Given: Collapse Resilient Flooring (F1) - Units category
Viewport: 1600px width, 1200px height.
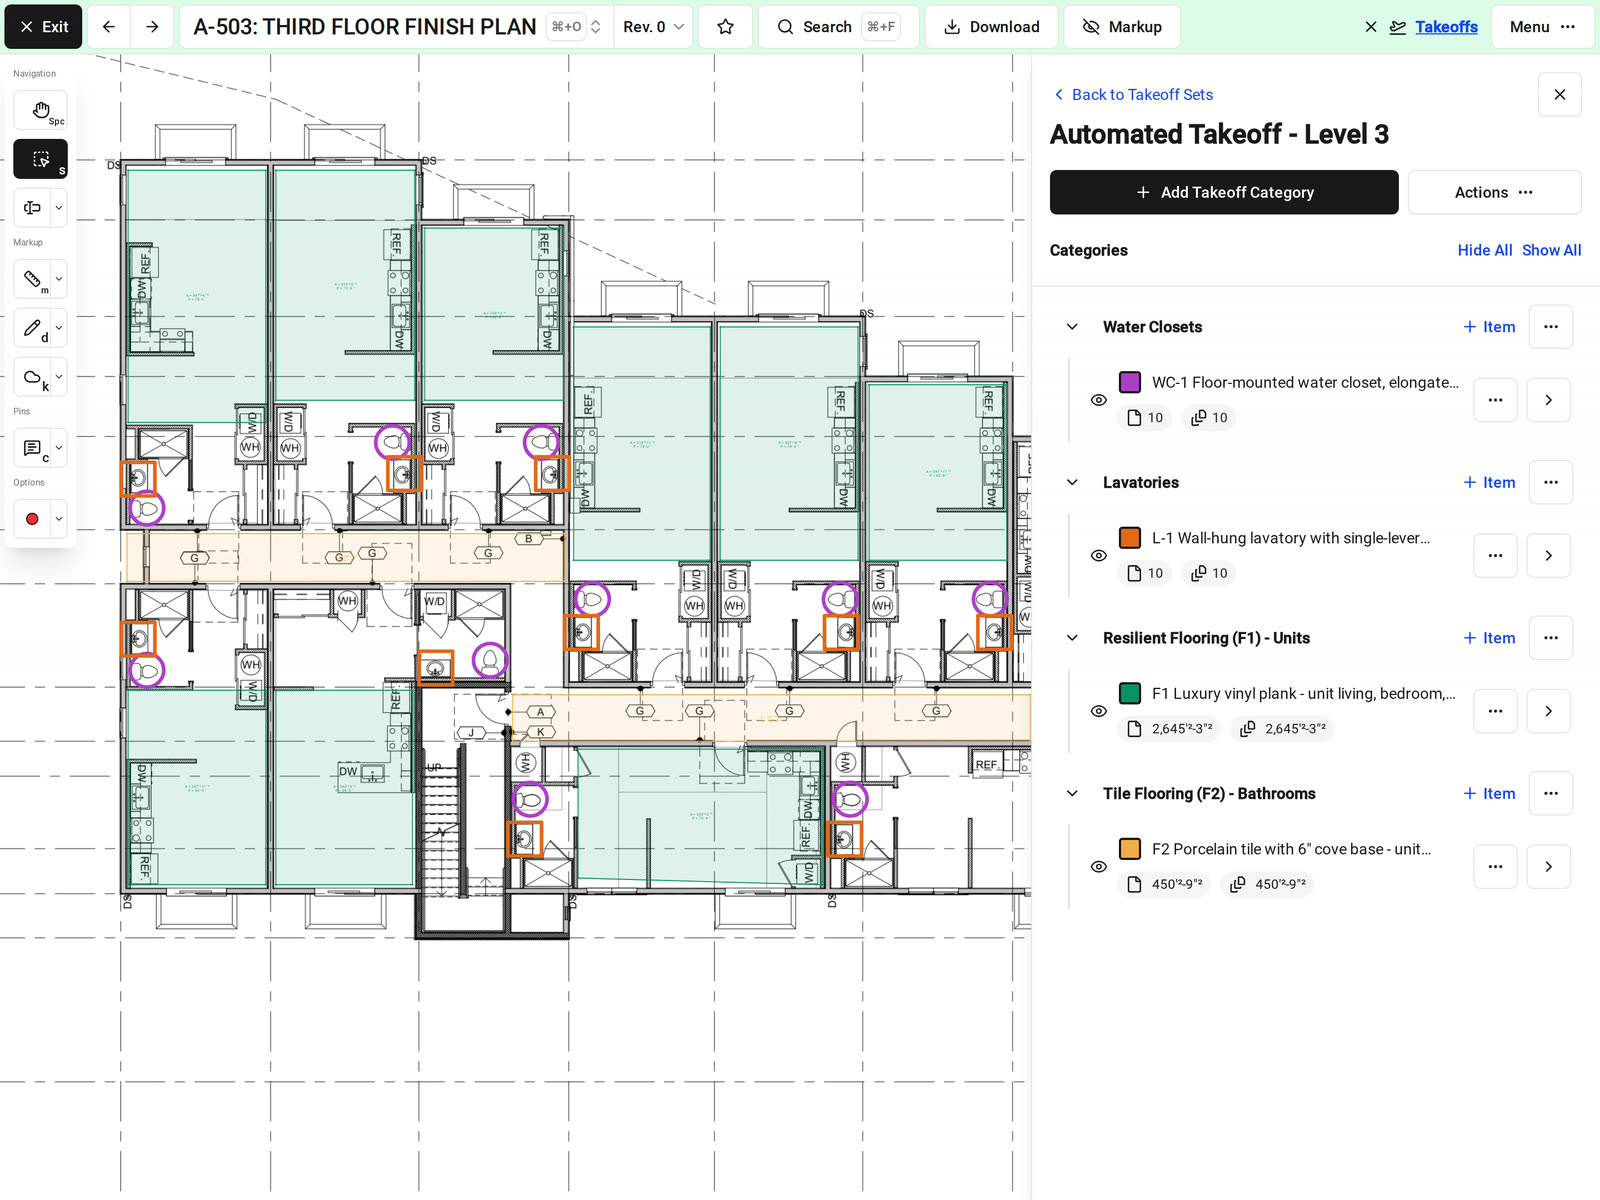Looking at the screenshot, I should pos(1072,638).
